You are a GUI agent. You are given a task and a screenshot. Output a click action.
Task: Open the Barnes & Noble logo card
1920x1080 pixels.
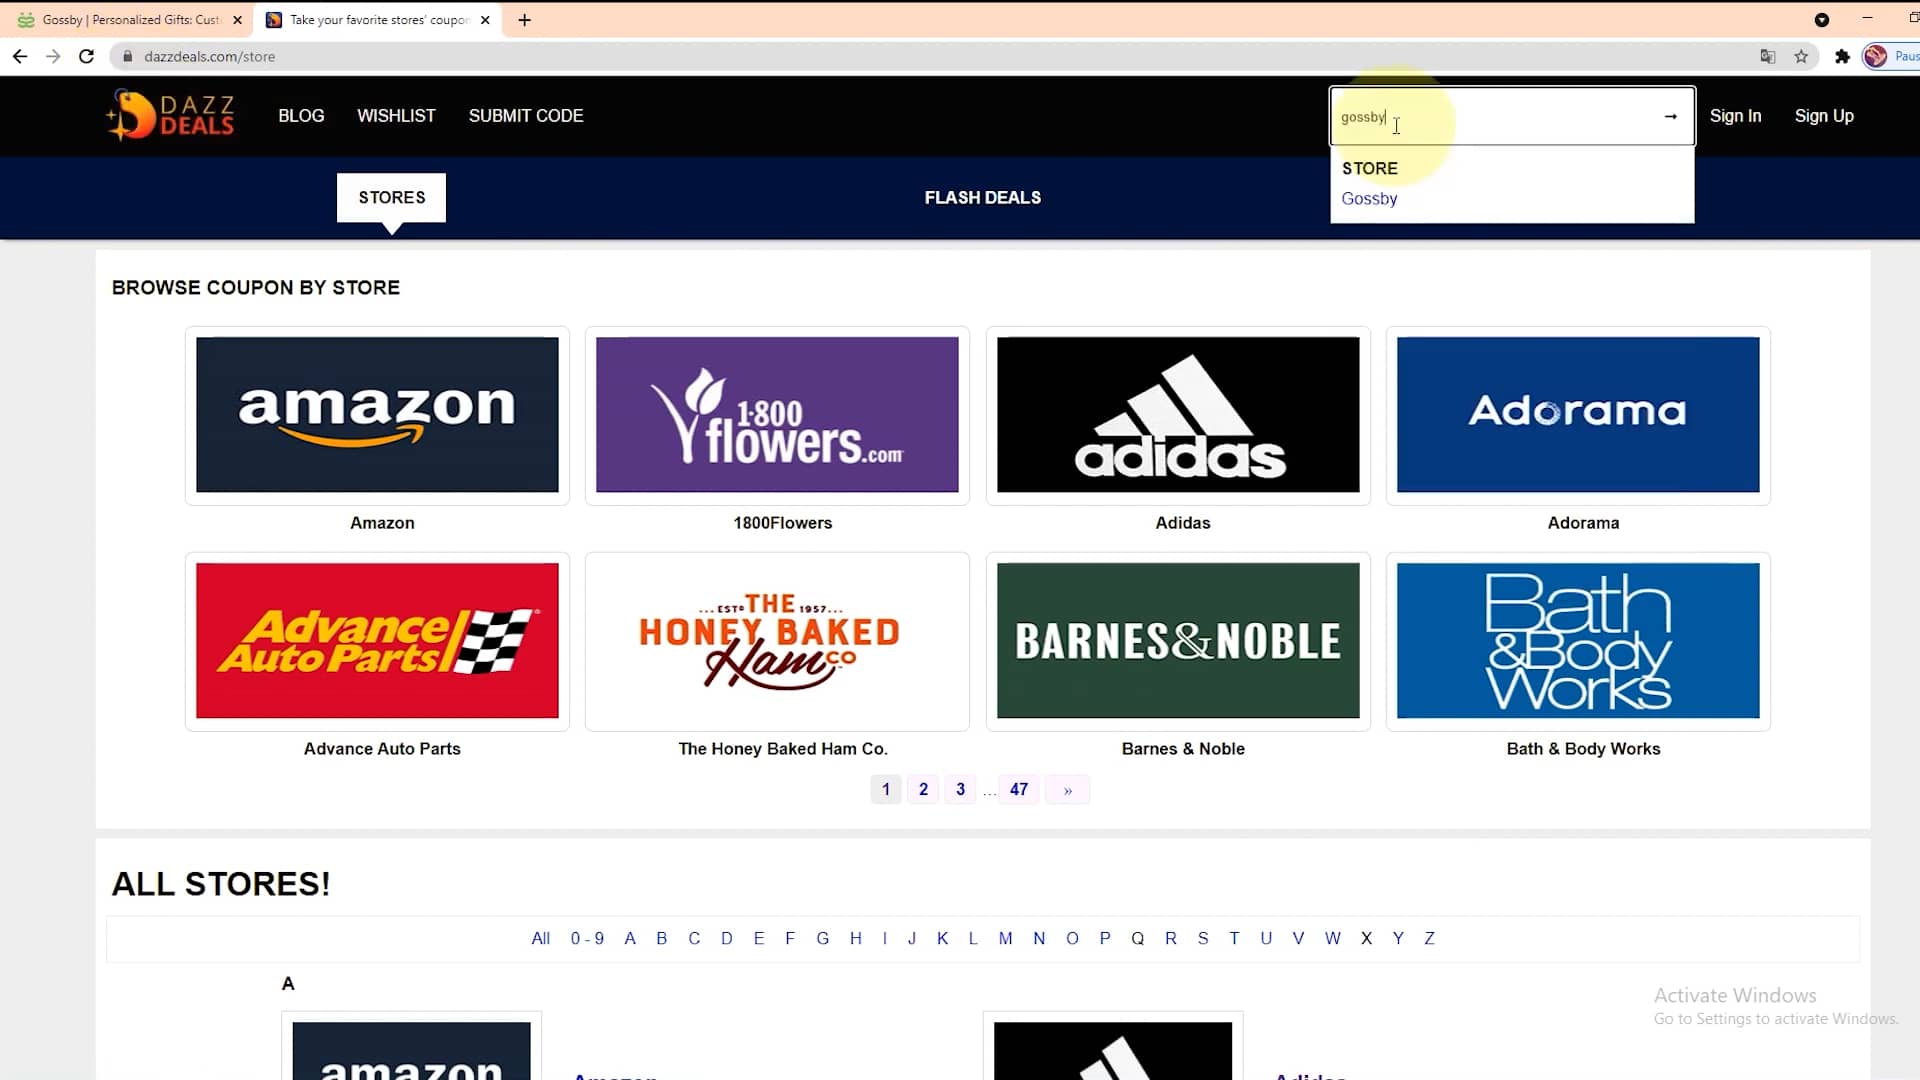point(1178,641)
